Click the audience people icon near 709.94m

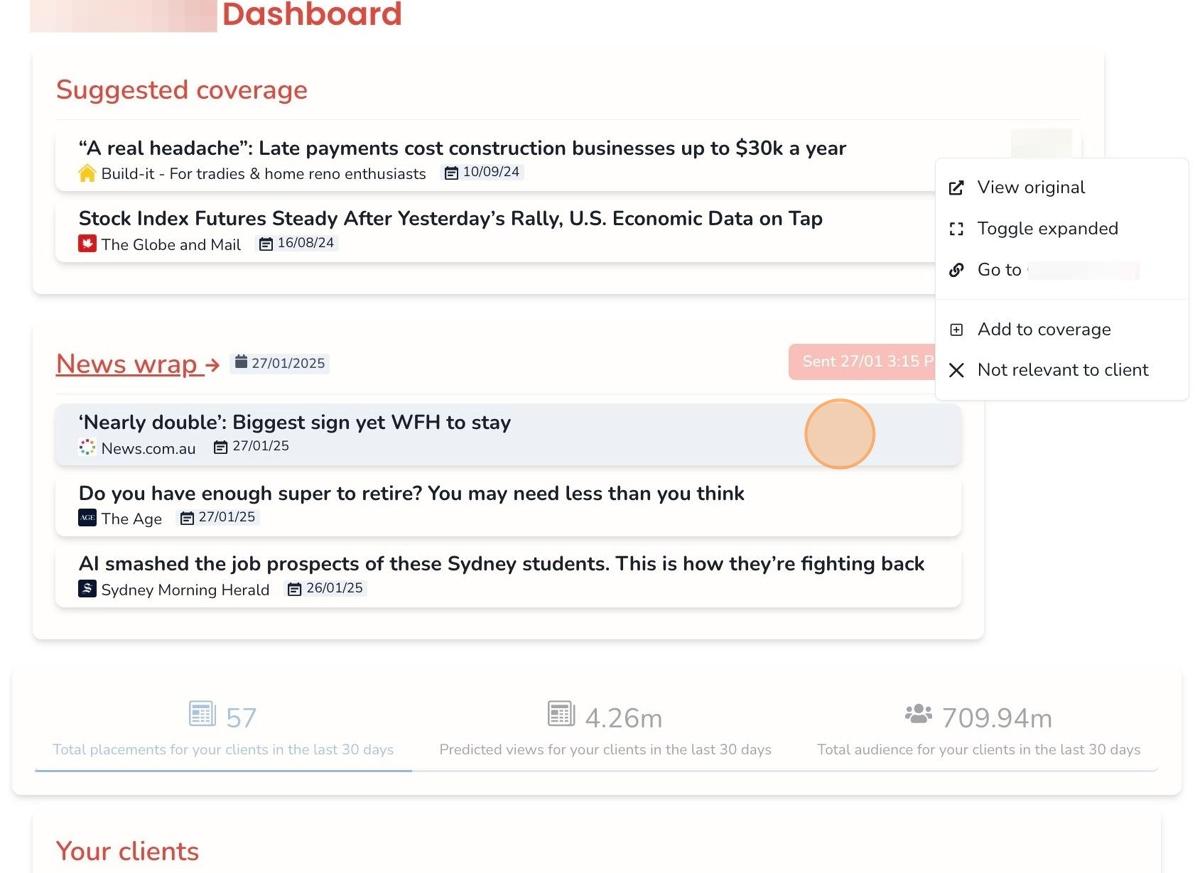coord(917,713)
